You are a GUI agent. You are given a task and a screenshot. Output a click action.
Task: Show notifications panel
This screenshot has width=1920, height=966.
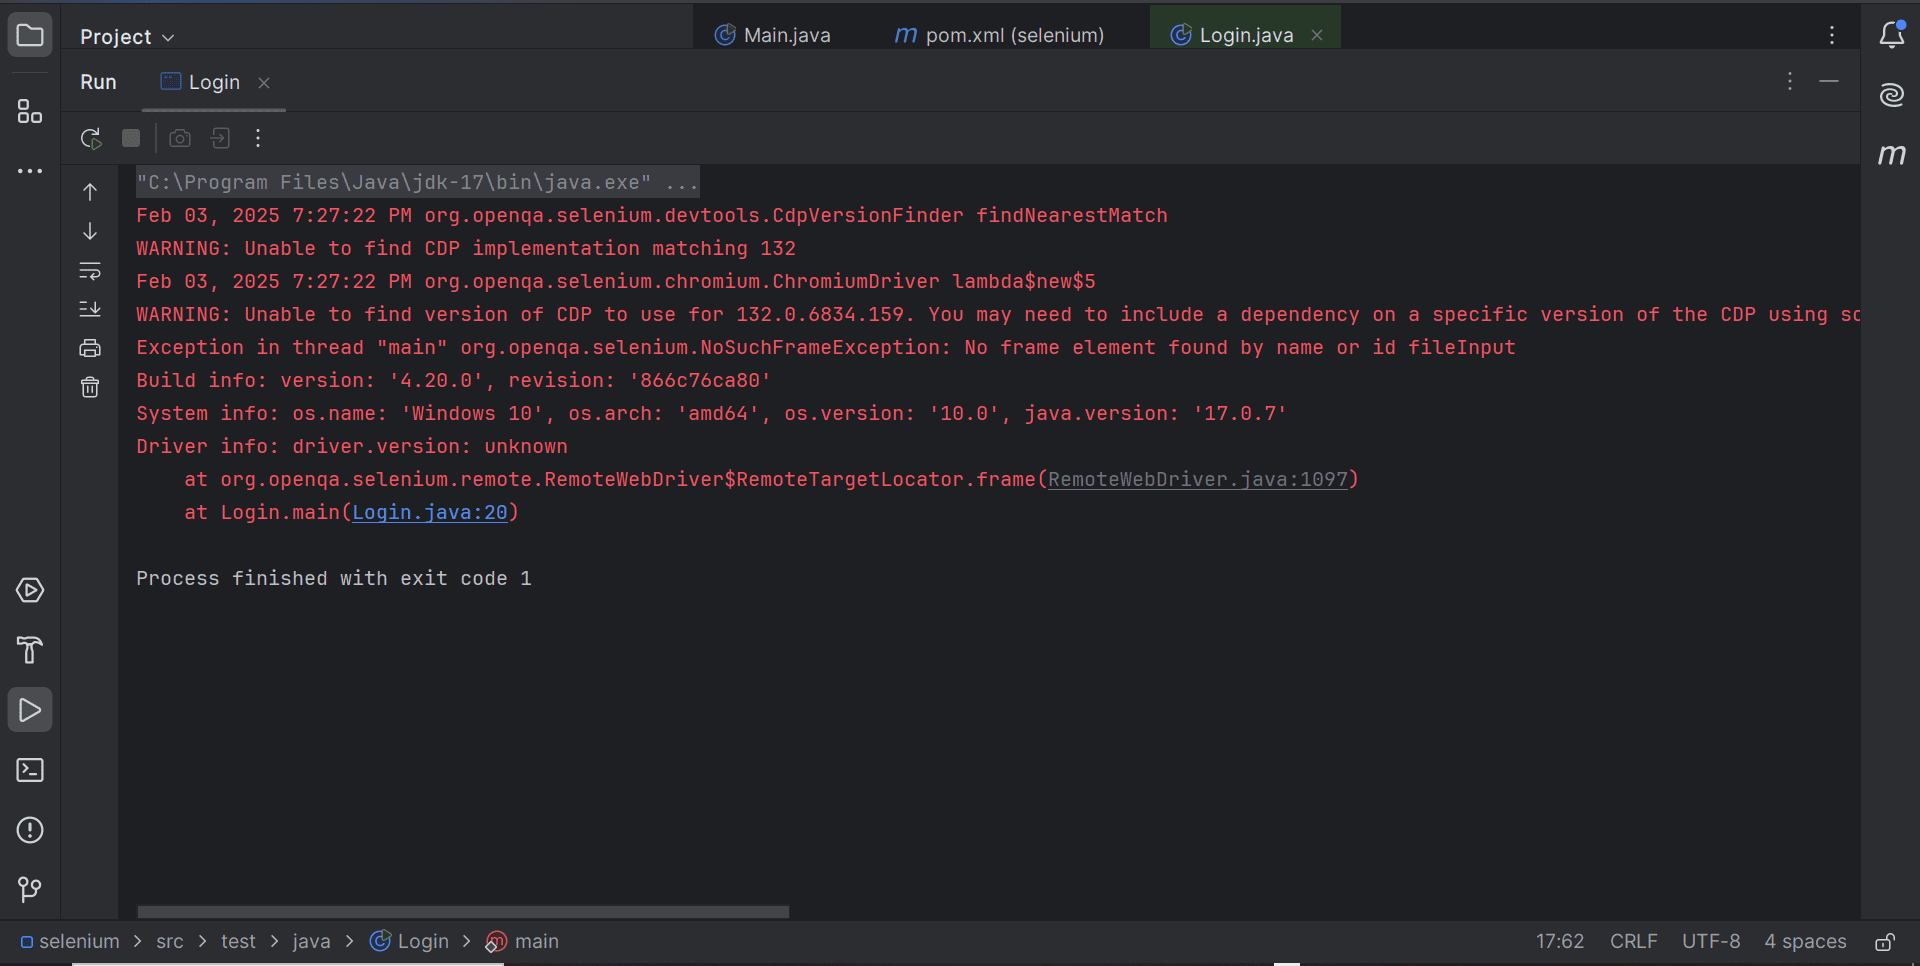point(1893,35)
